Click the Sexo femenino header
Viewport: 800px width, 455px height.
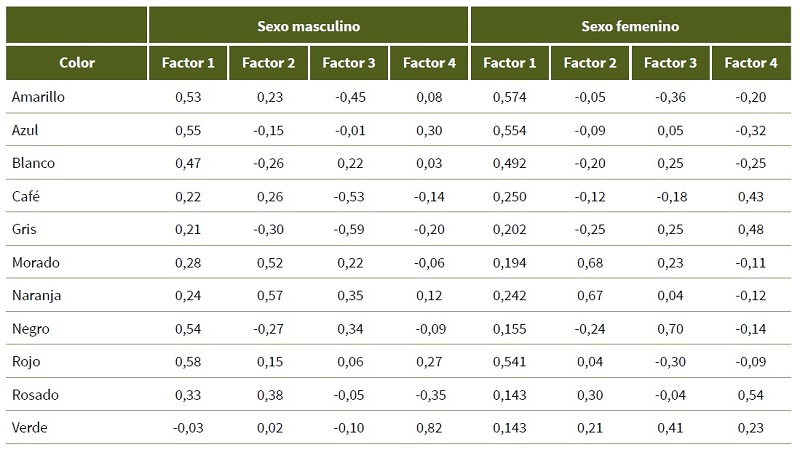pos(630,26)
